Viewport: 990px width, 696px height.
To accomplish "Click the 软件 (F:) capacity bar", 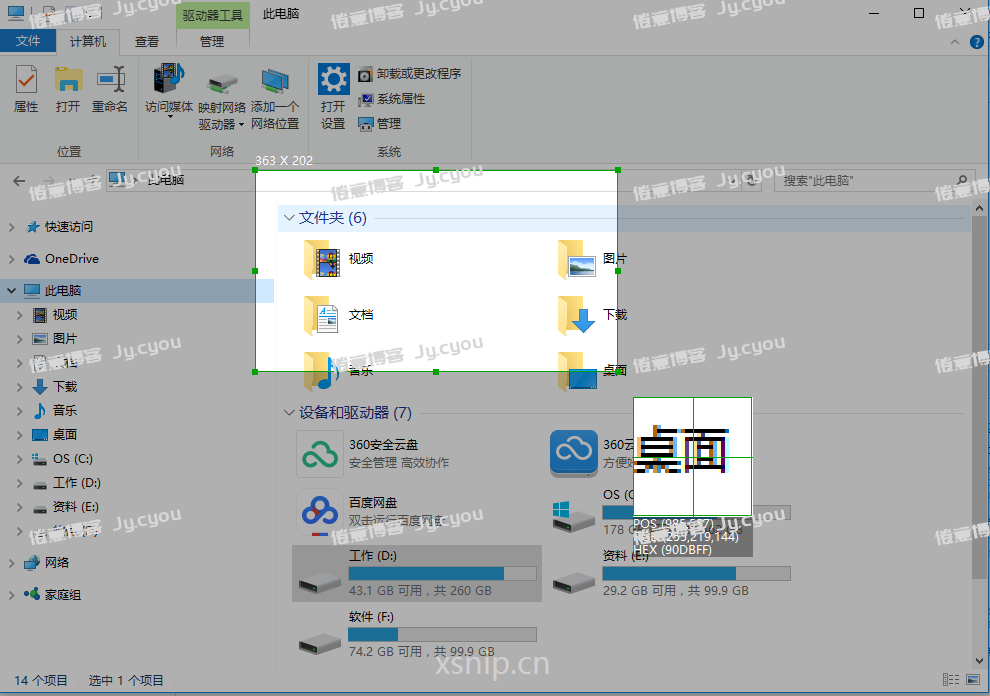I will [x=443, y=634].
